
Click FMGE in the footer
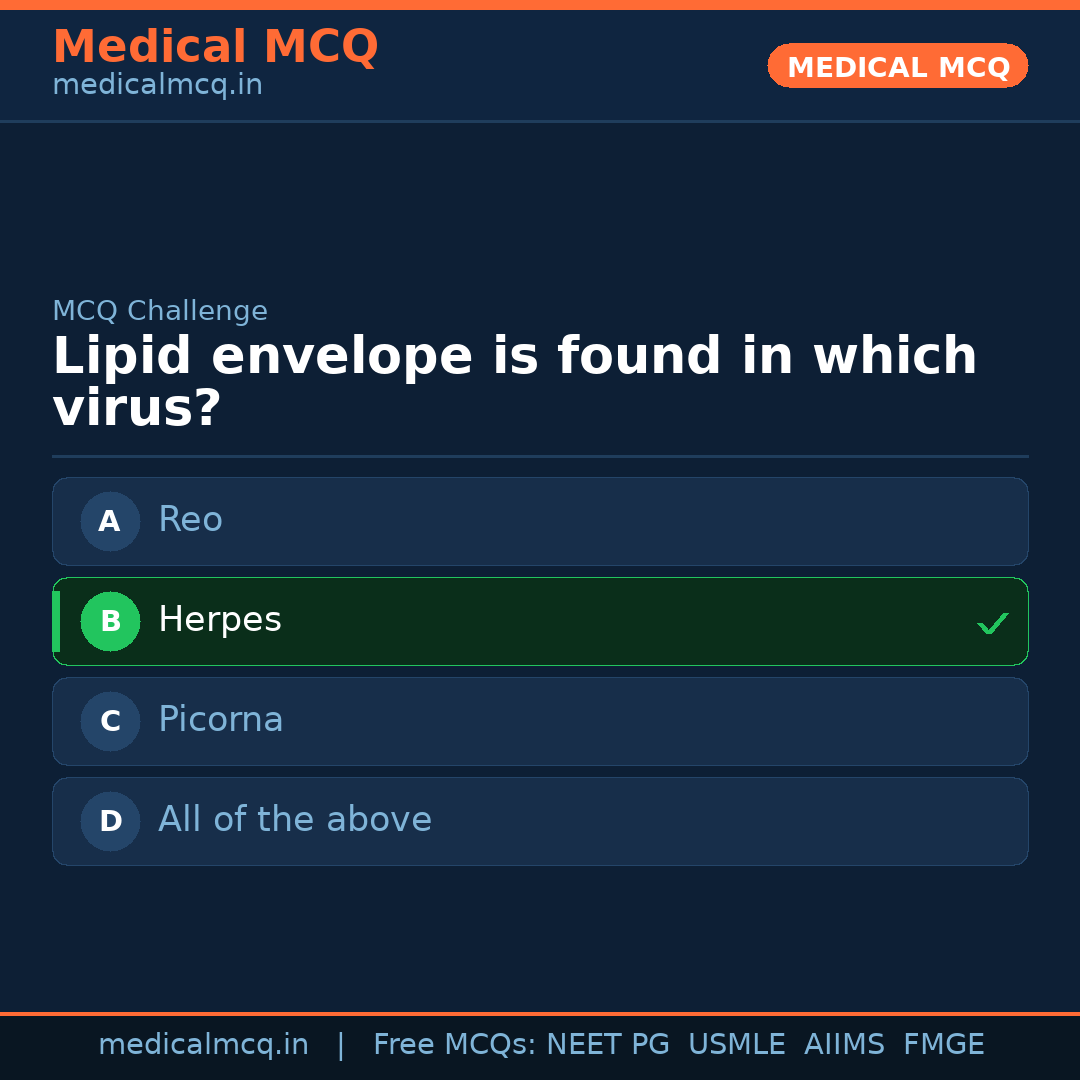(944, 1045)
